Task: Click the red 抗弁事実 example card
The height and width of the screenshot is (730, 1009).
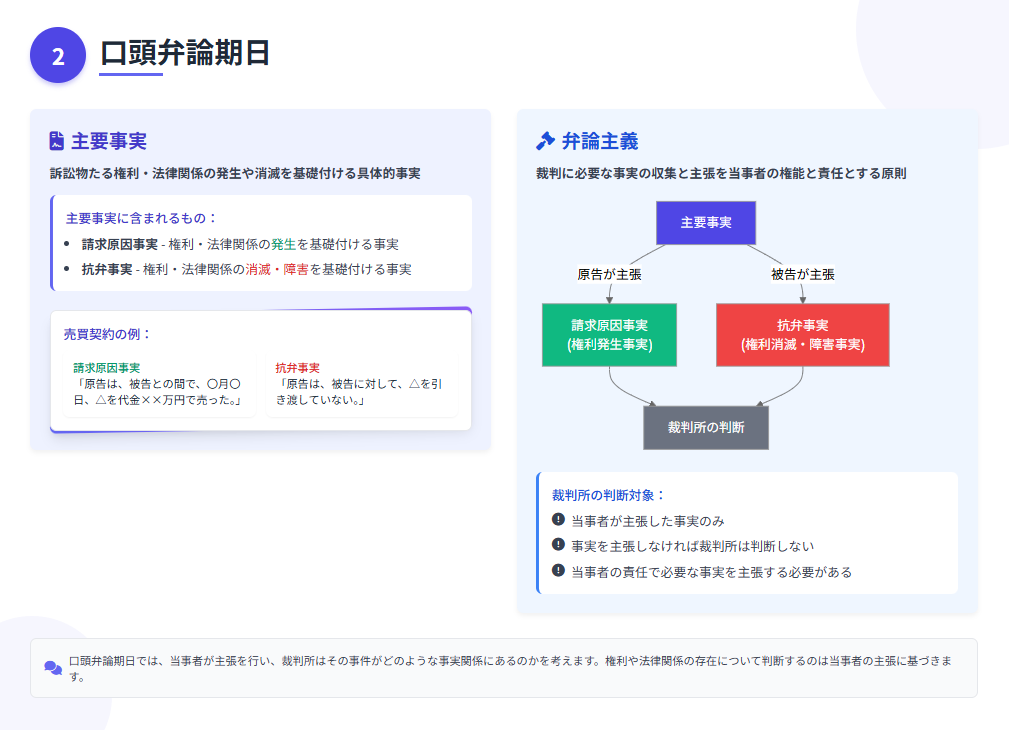Action: click(360, 384)
